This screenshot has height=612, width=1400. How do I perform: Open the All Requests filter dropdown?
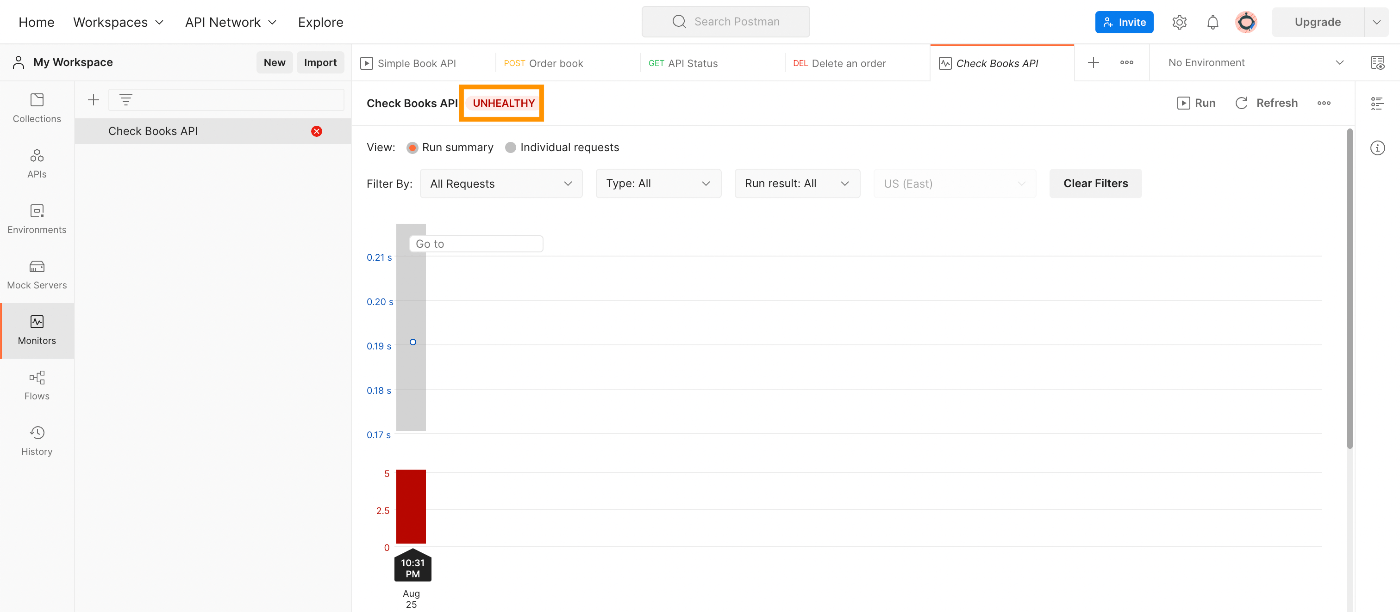click(501, 184)
